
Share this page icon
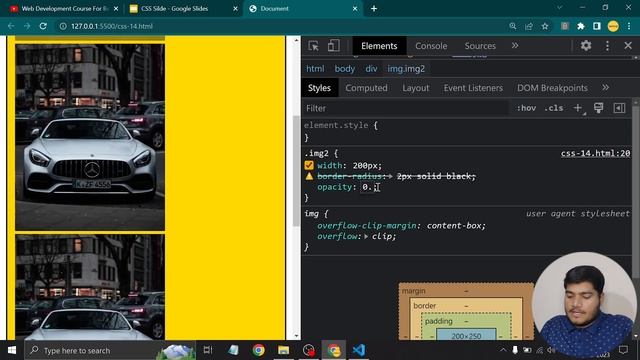529,26
